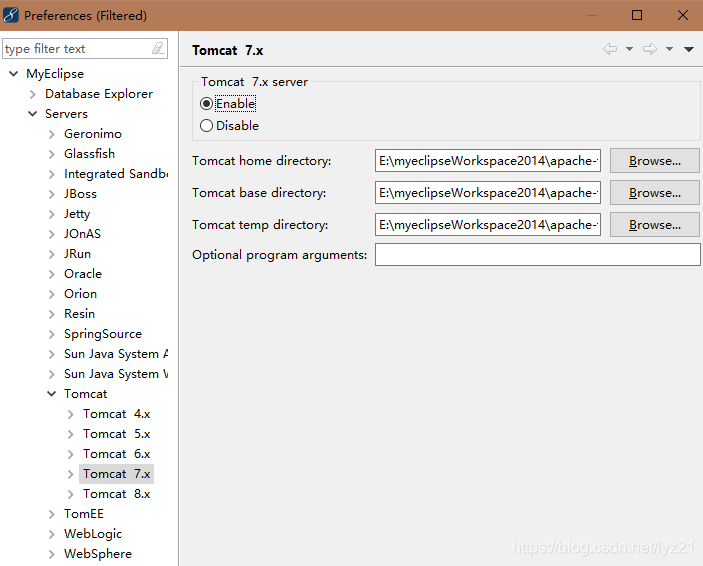Select Tomcat 4.x in the tree
703x566 pixels.
pos(117,414)
